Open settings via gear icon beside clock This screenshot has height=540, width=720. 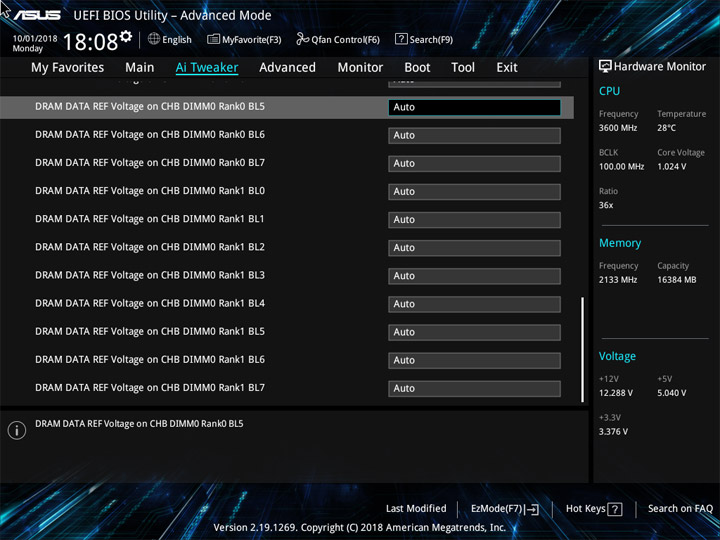[126, 36]
